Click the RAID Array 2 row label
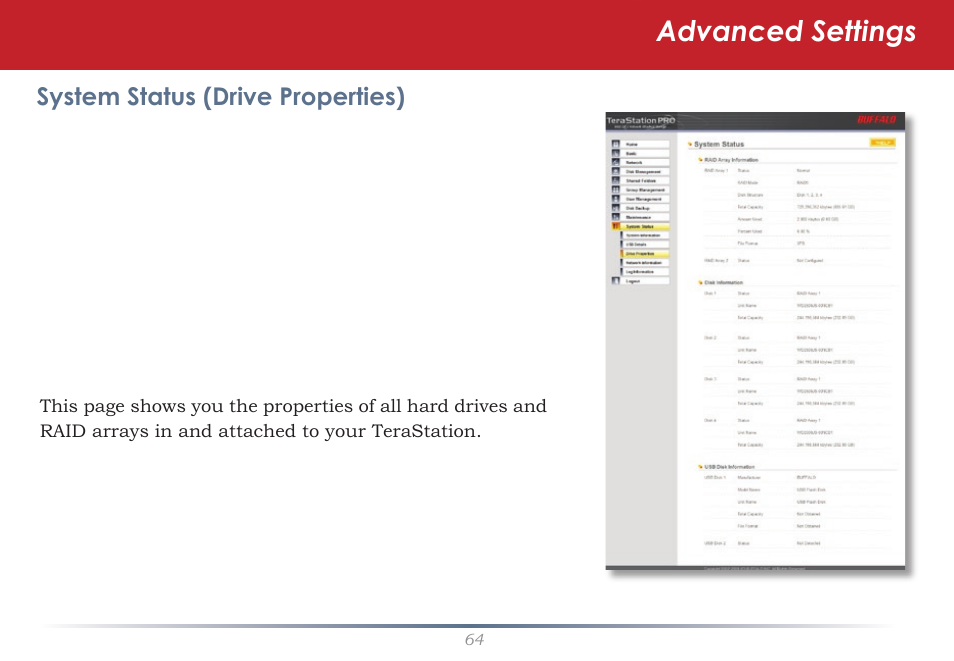 pos(716,261)
